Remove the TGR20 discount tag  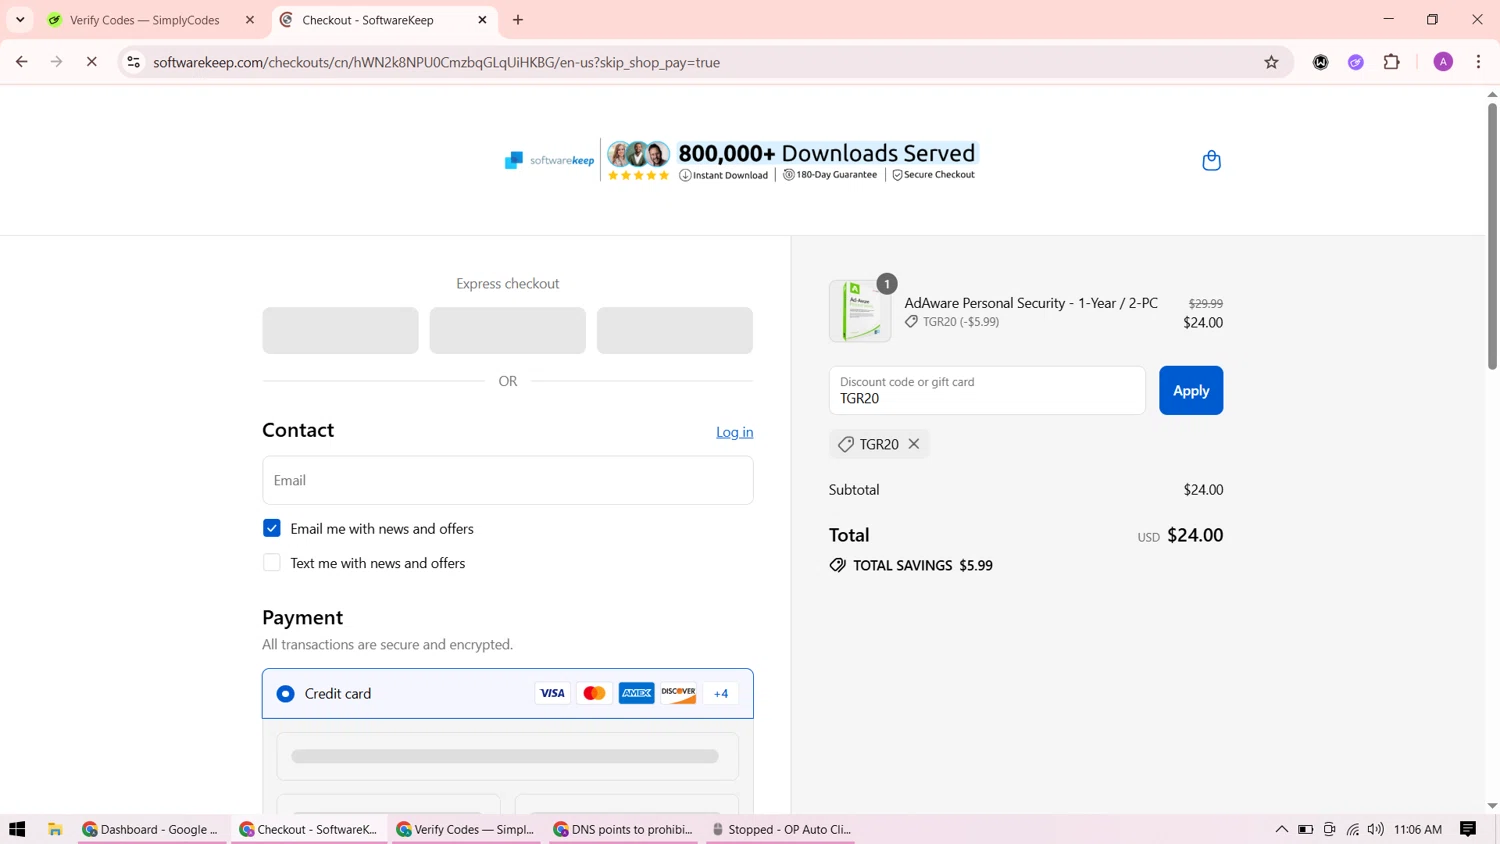(914, 444)
